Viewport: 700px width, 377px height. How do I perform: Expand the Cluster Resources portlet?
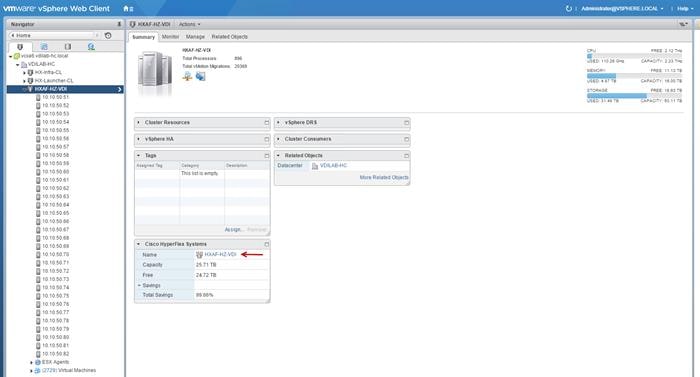[139, 122]
